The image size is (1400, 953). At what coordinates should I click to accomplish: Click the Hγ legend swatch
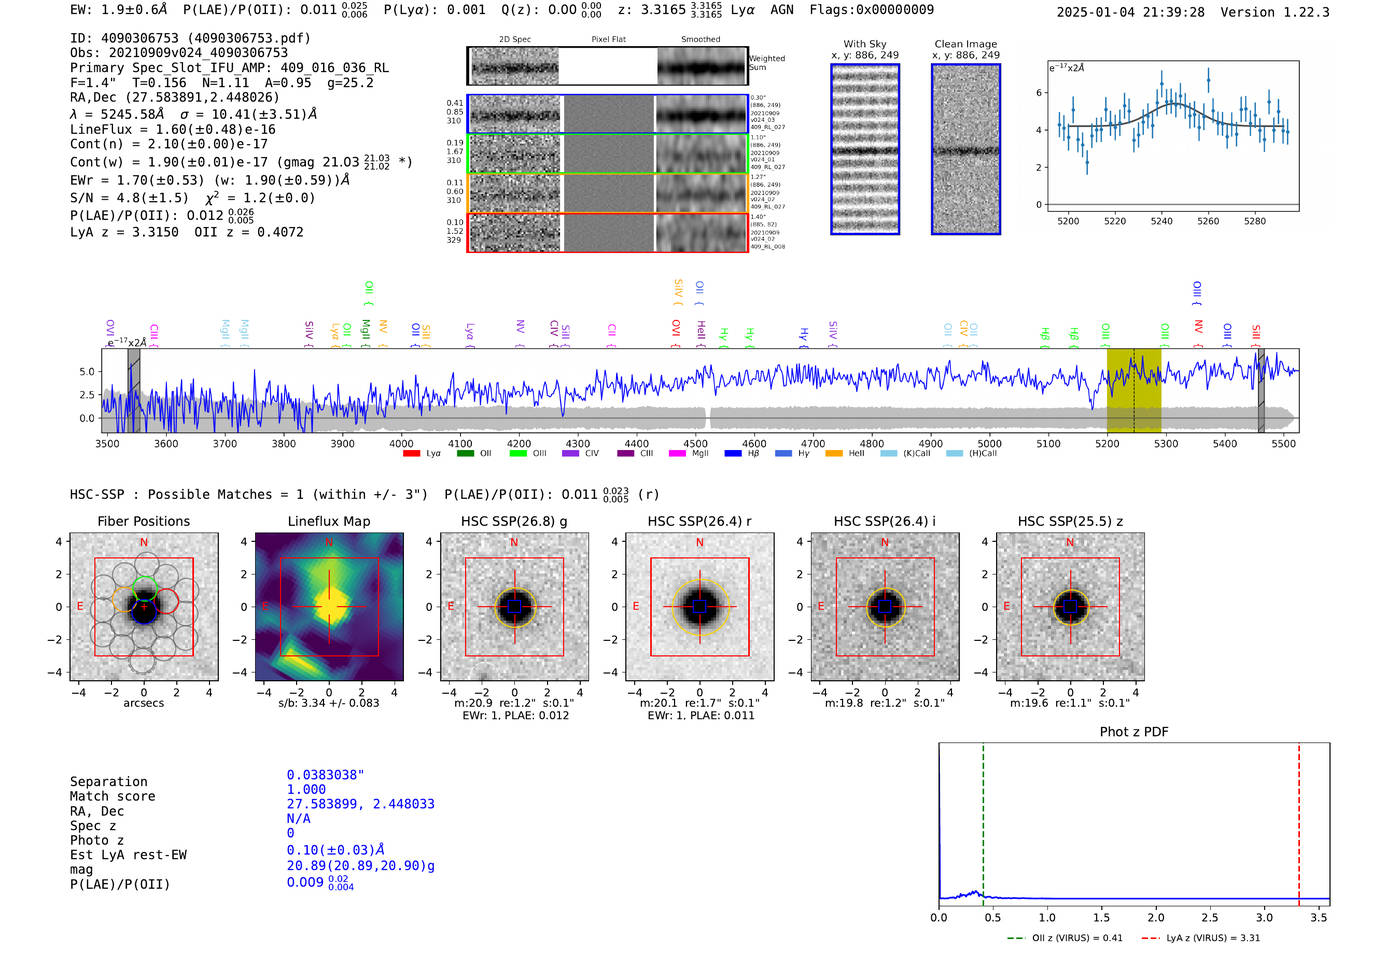(x=783, y=454)
